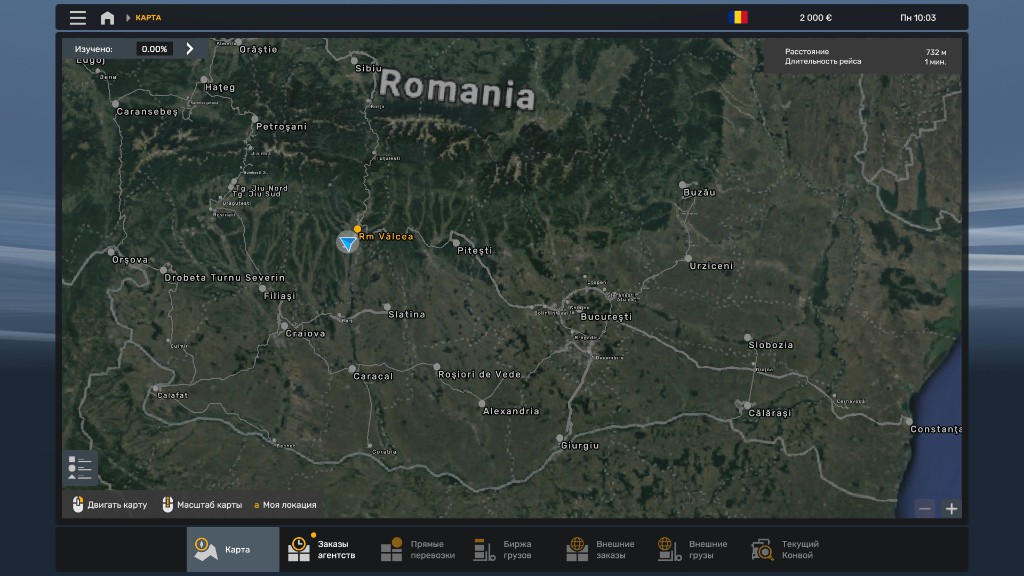
Task: Select Rm Vâlcea city on map
Action: 386,236
